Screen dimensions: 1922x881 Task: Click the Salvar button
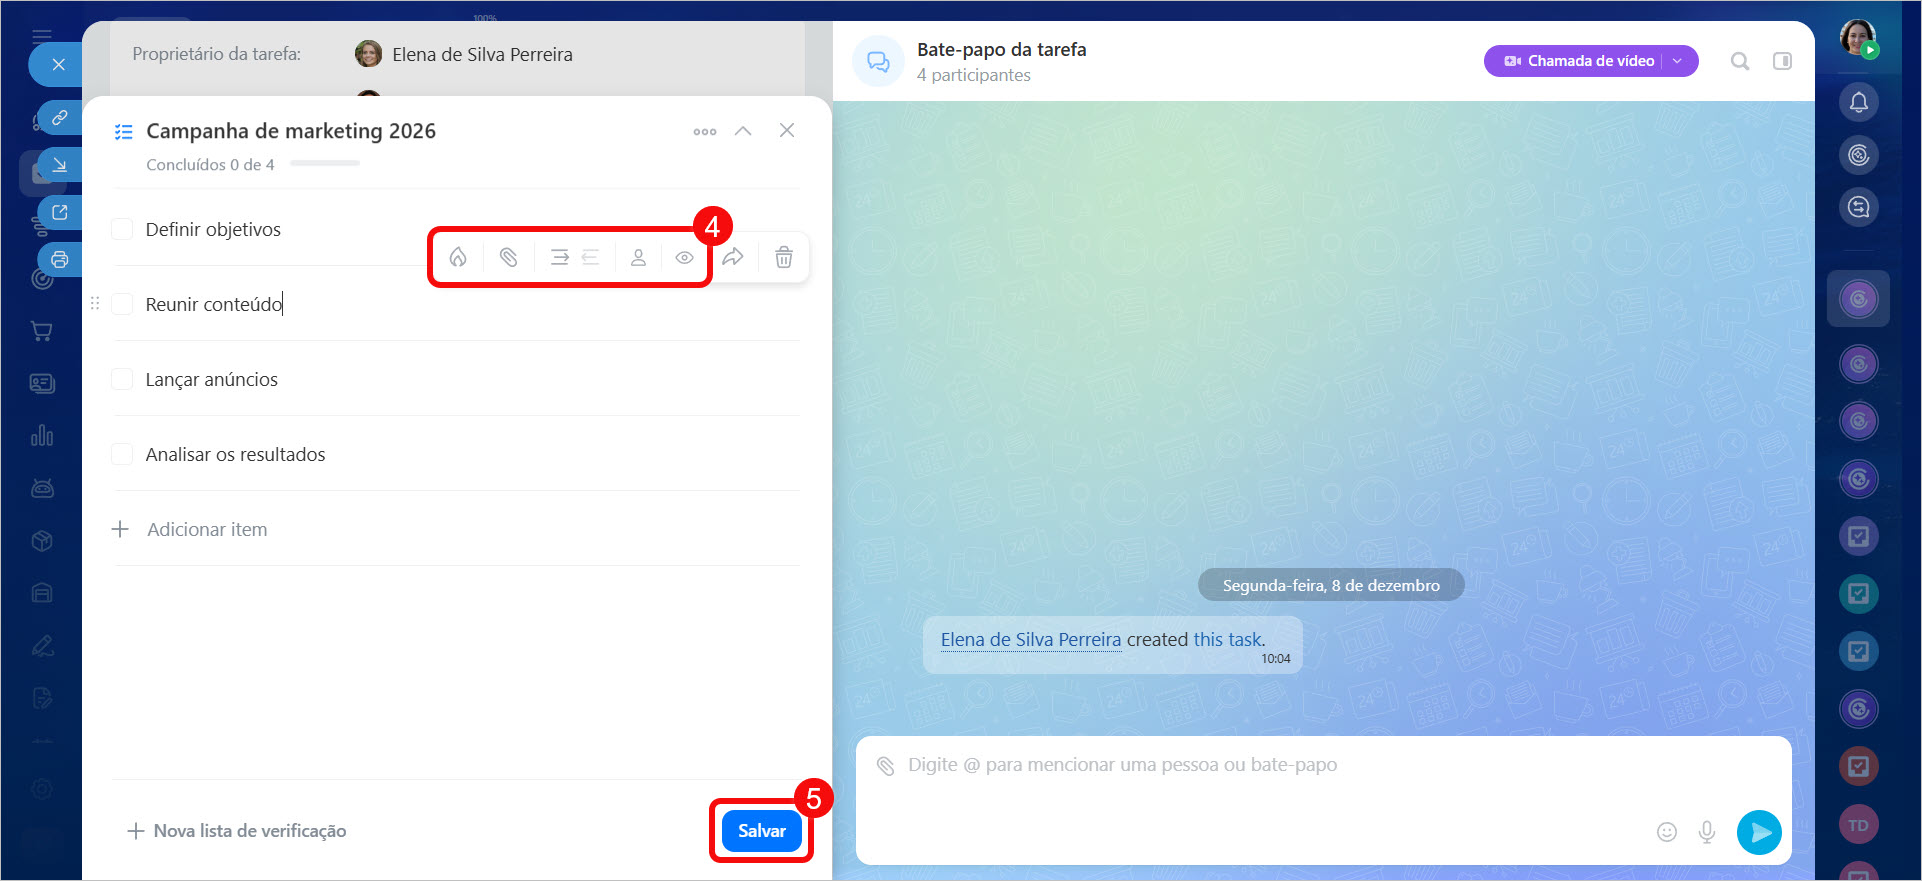761,831
